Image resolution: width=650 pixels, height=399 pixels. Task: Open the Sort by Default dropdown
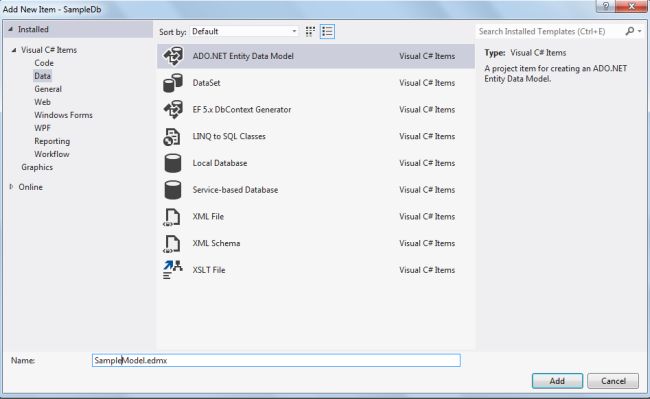tap(244, 31)
